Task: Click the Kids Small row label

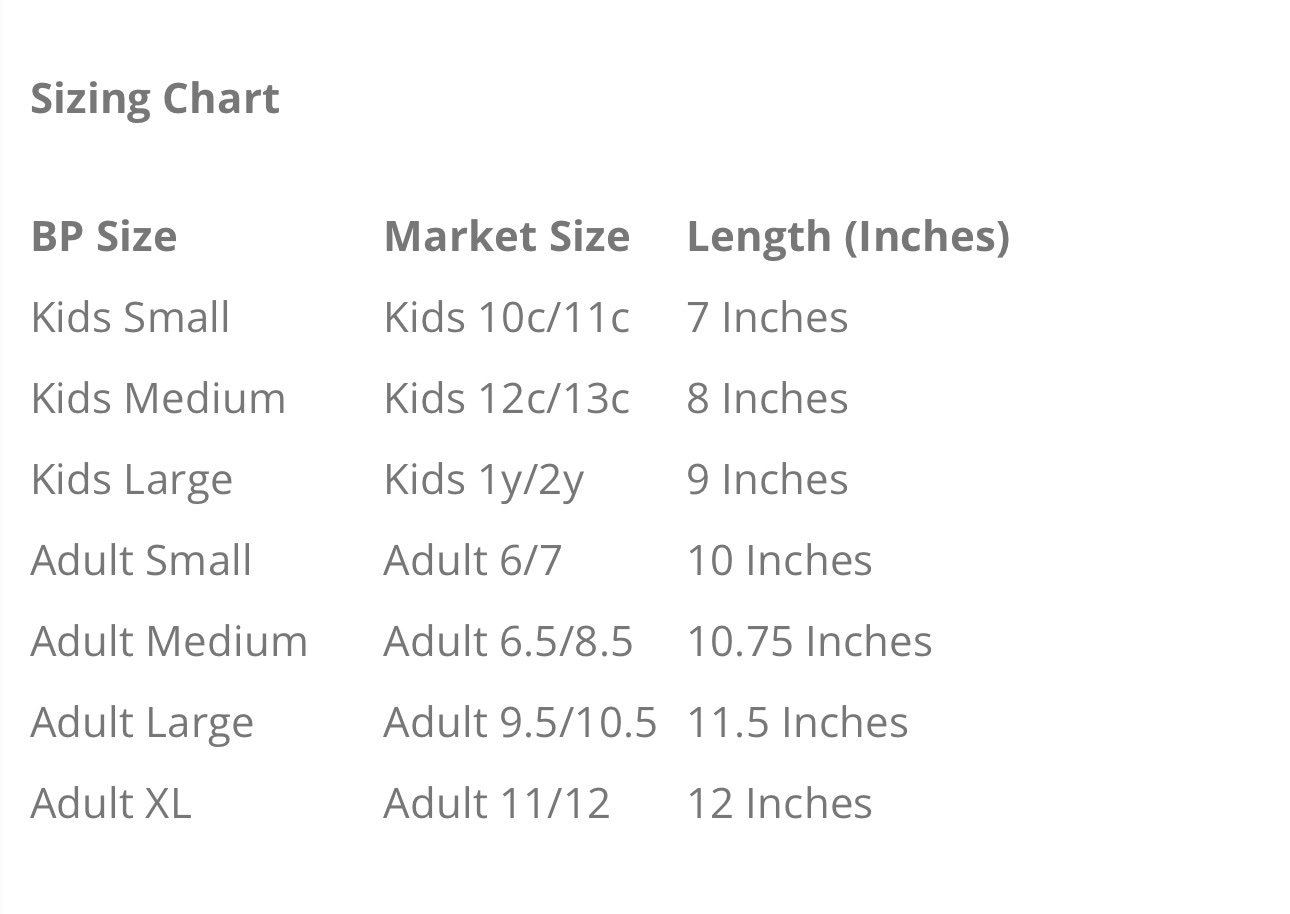Action: point(130,317)
